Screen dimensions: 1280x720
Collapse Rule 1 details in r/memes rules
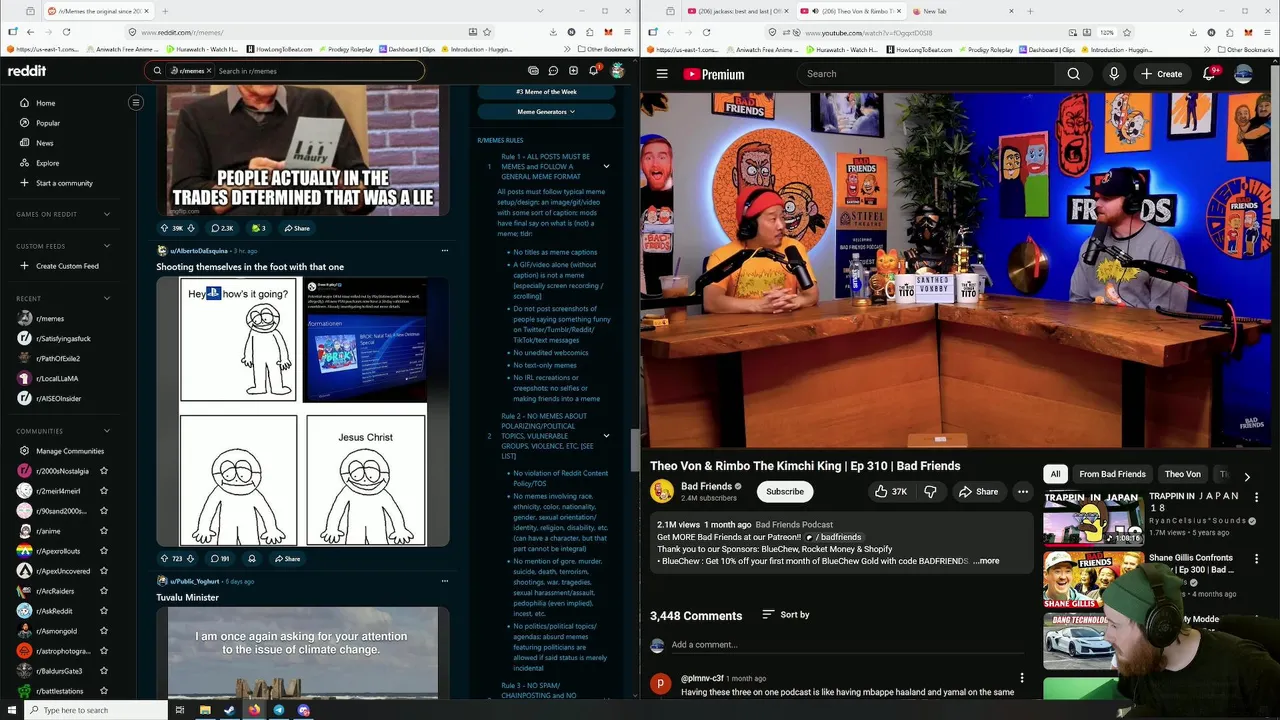coord(606,166)
